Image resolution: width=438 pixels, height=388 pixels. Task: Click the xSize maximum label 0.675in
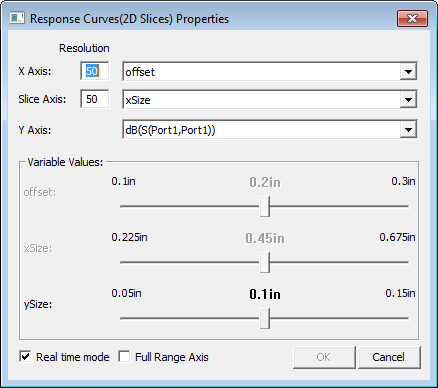(x=397, y=237)
